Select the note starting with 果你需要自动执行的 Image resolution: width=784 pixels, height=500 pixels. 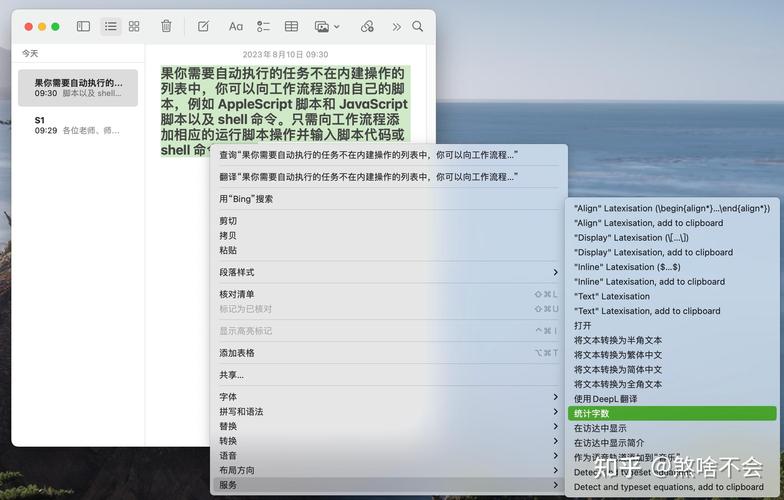[x=78, y=88]
